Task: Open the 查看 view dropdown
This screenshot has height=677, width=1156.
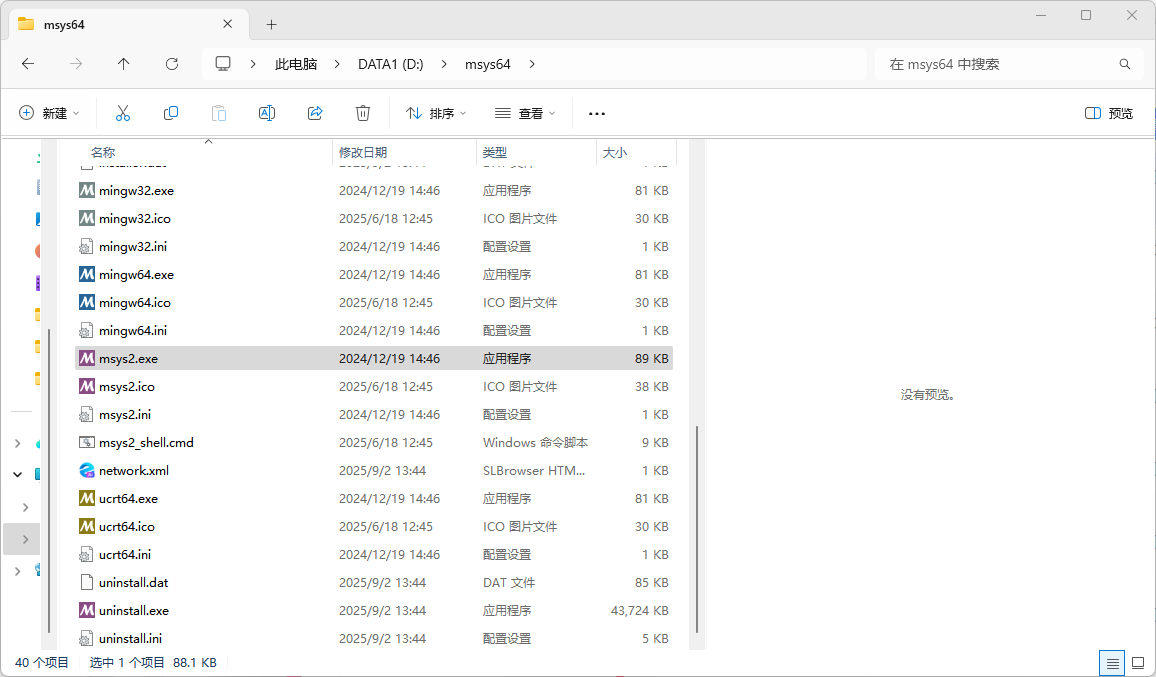Action: click(525, 113)
